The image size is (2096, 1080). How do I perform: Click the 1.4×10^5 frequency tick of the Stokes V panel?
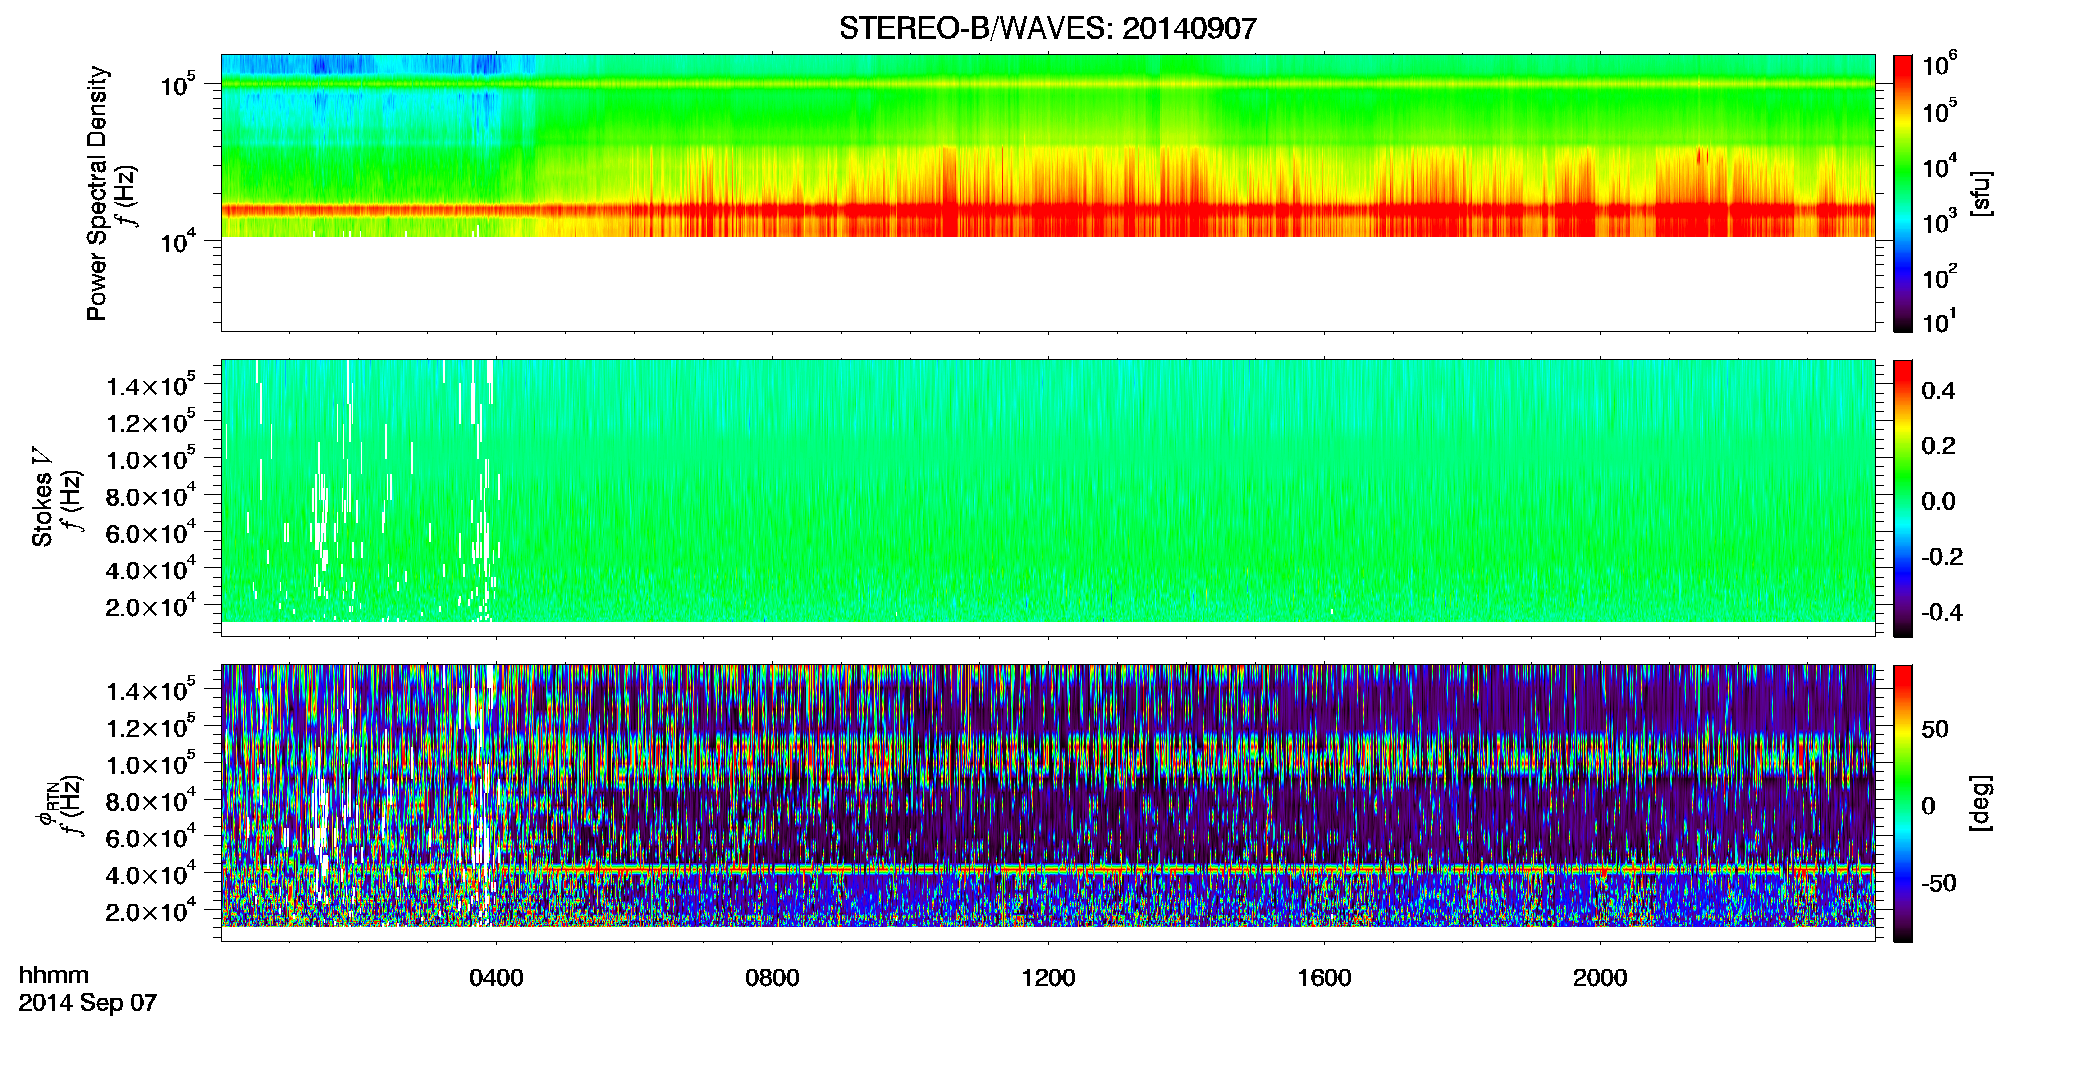(152, 385)
